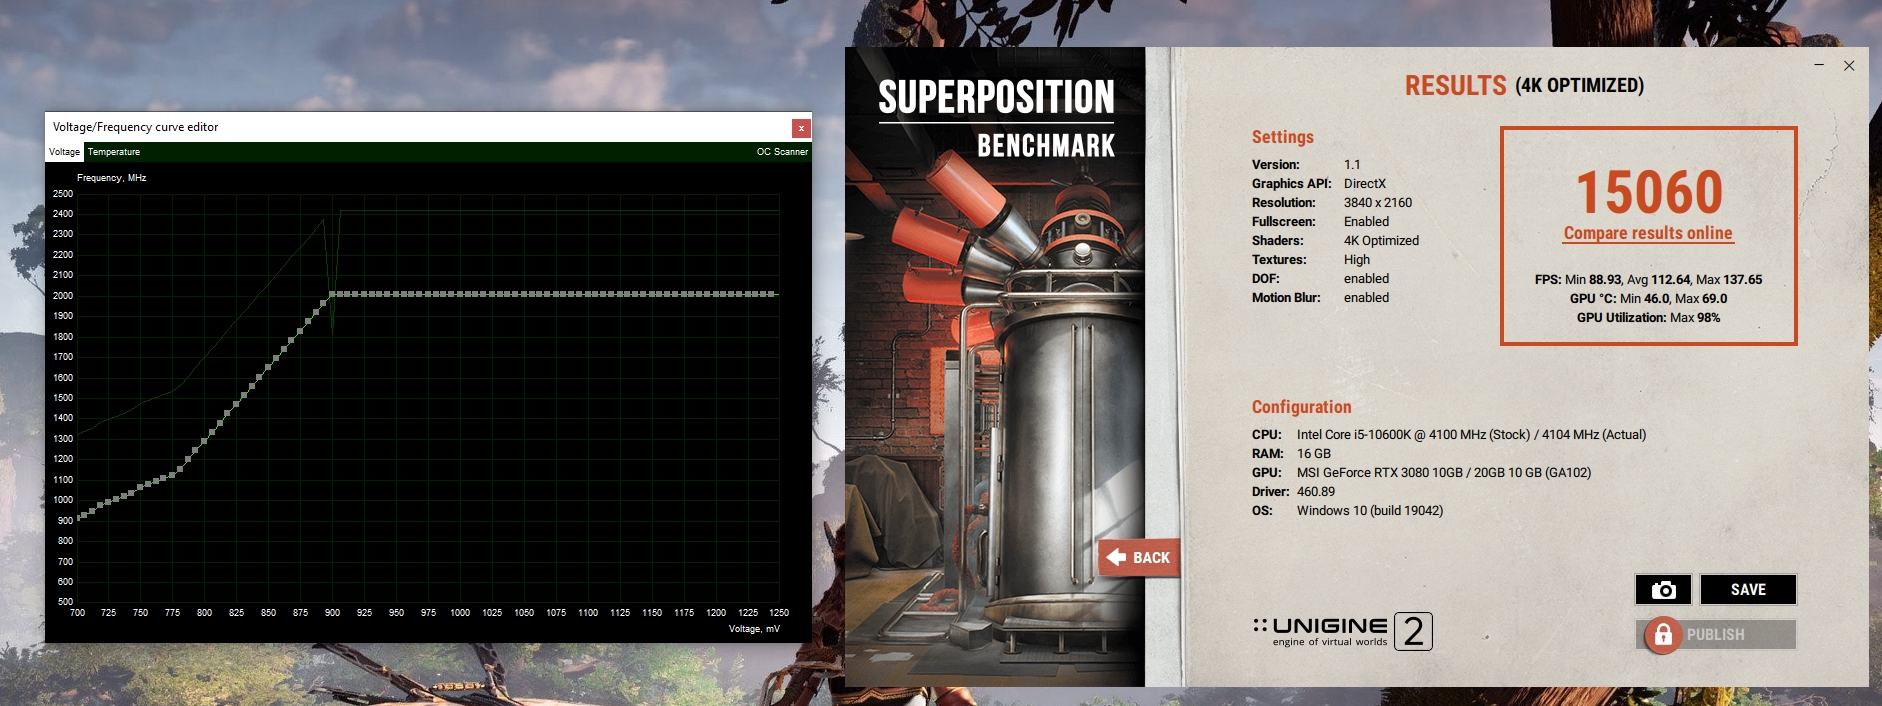Click the 15060 benchmark score

point(1649,192)
